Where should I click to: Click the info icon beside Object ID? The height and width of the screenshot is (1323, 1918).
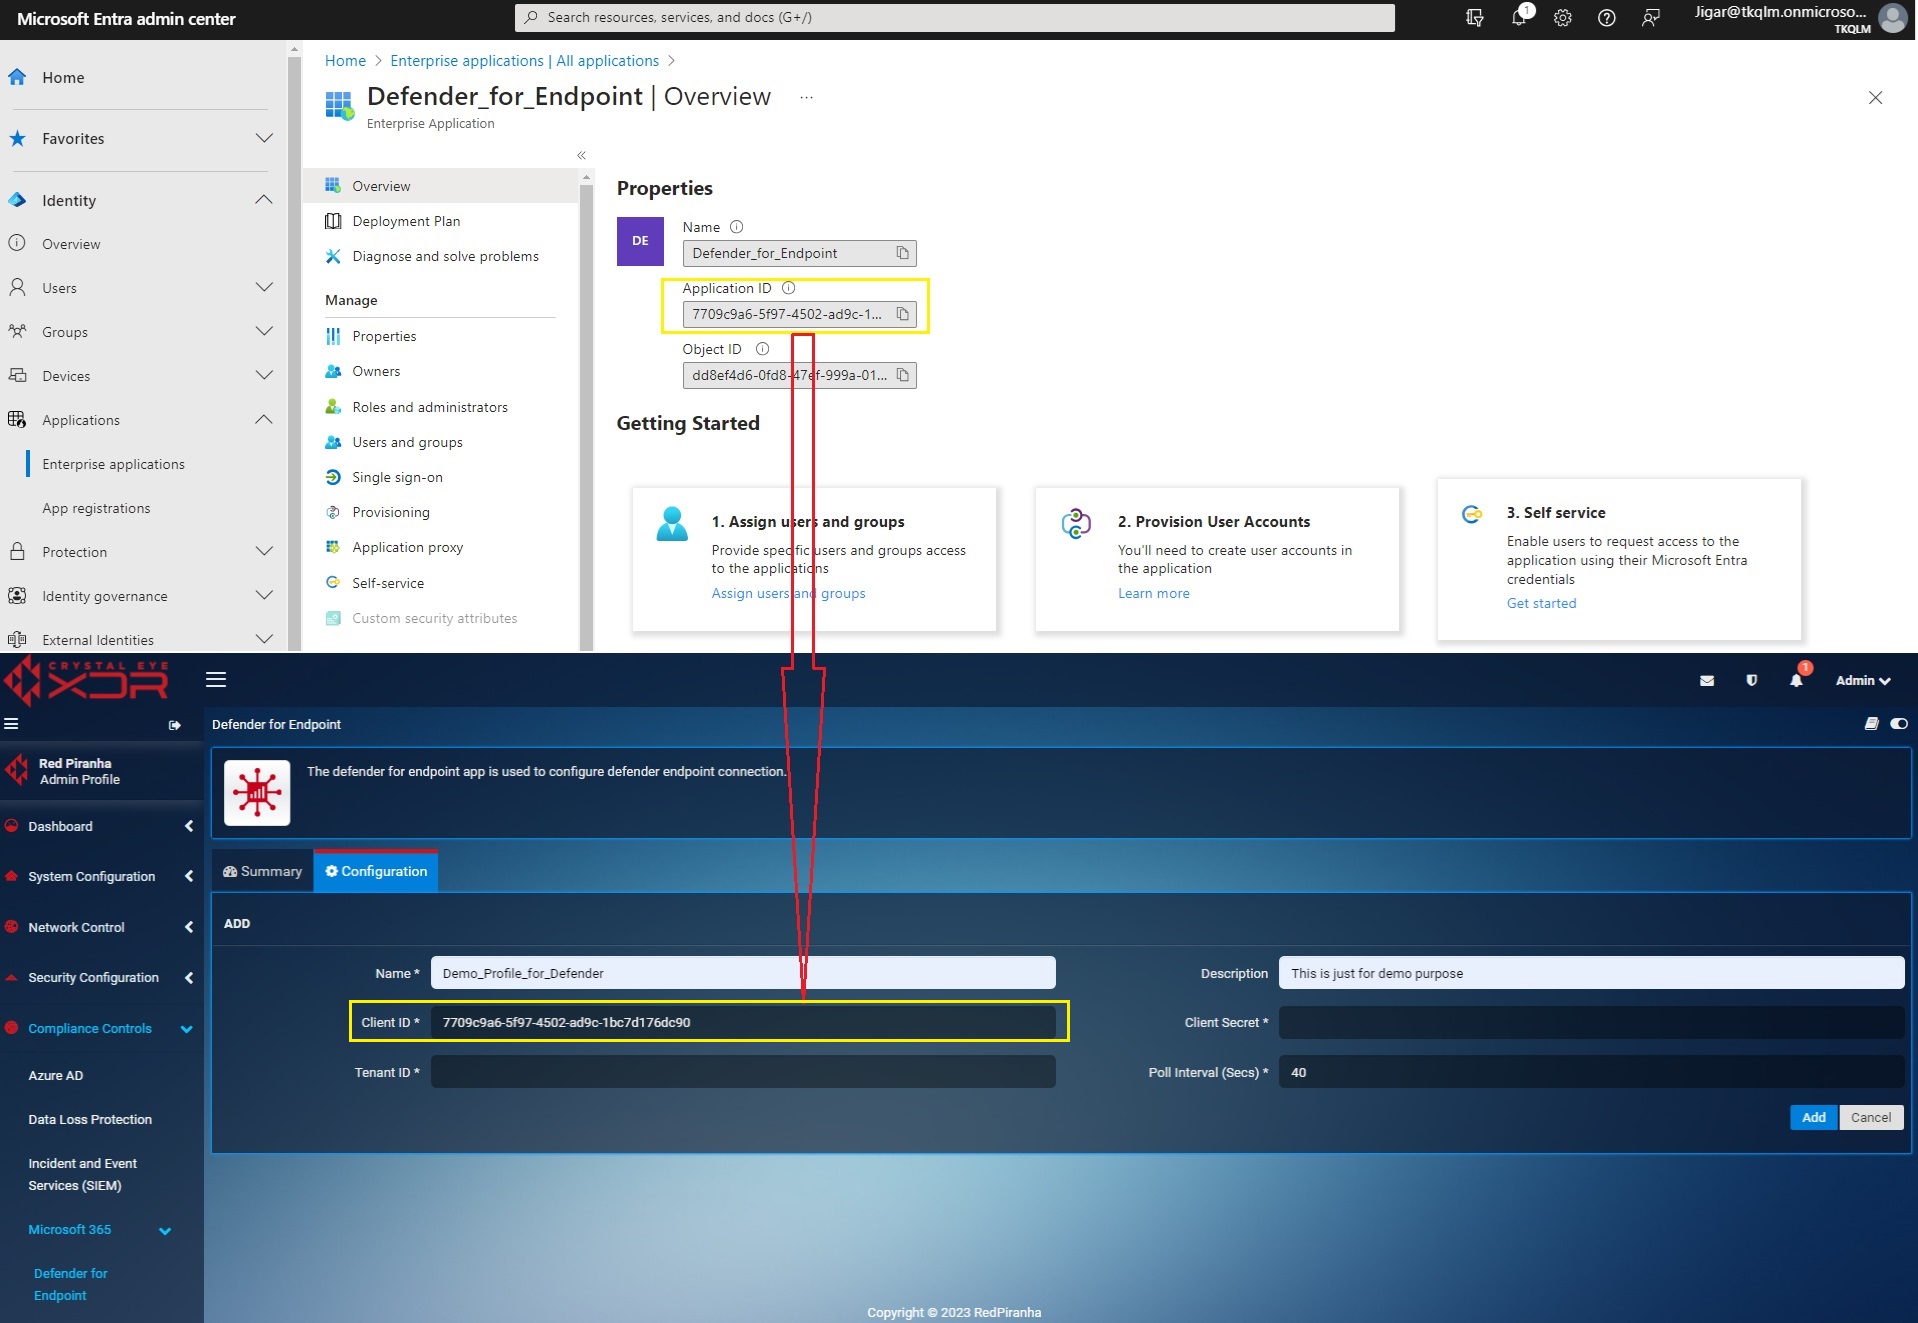click(x=762, y=349)
